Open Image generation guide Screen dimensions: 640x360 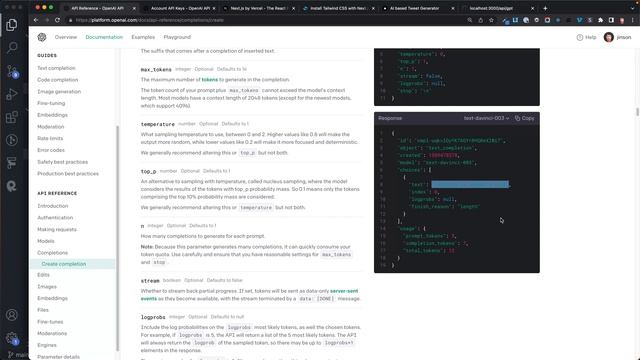point(59,92)
